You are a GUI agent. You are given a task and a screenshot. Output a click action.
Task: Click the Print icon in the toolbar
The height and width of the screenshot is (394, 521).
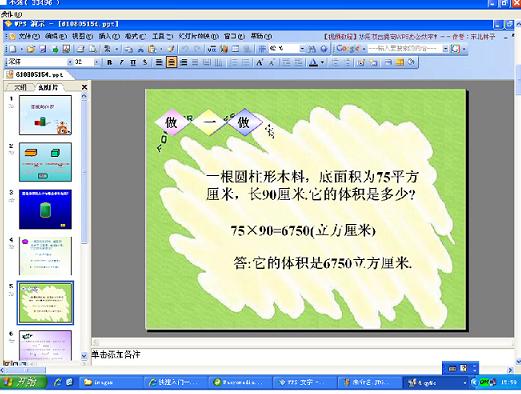click(x=80, y=49)
